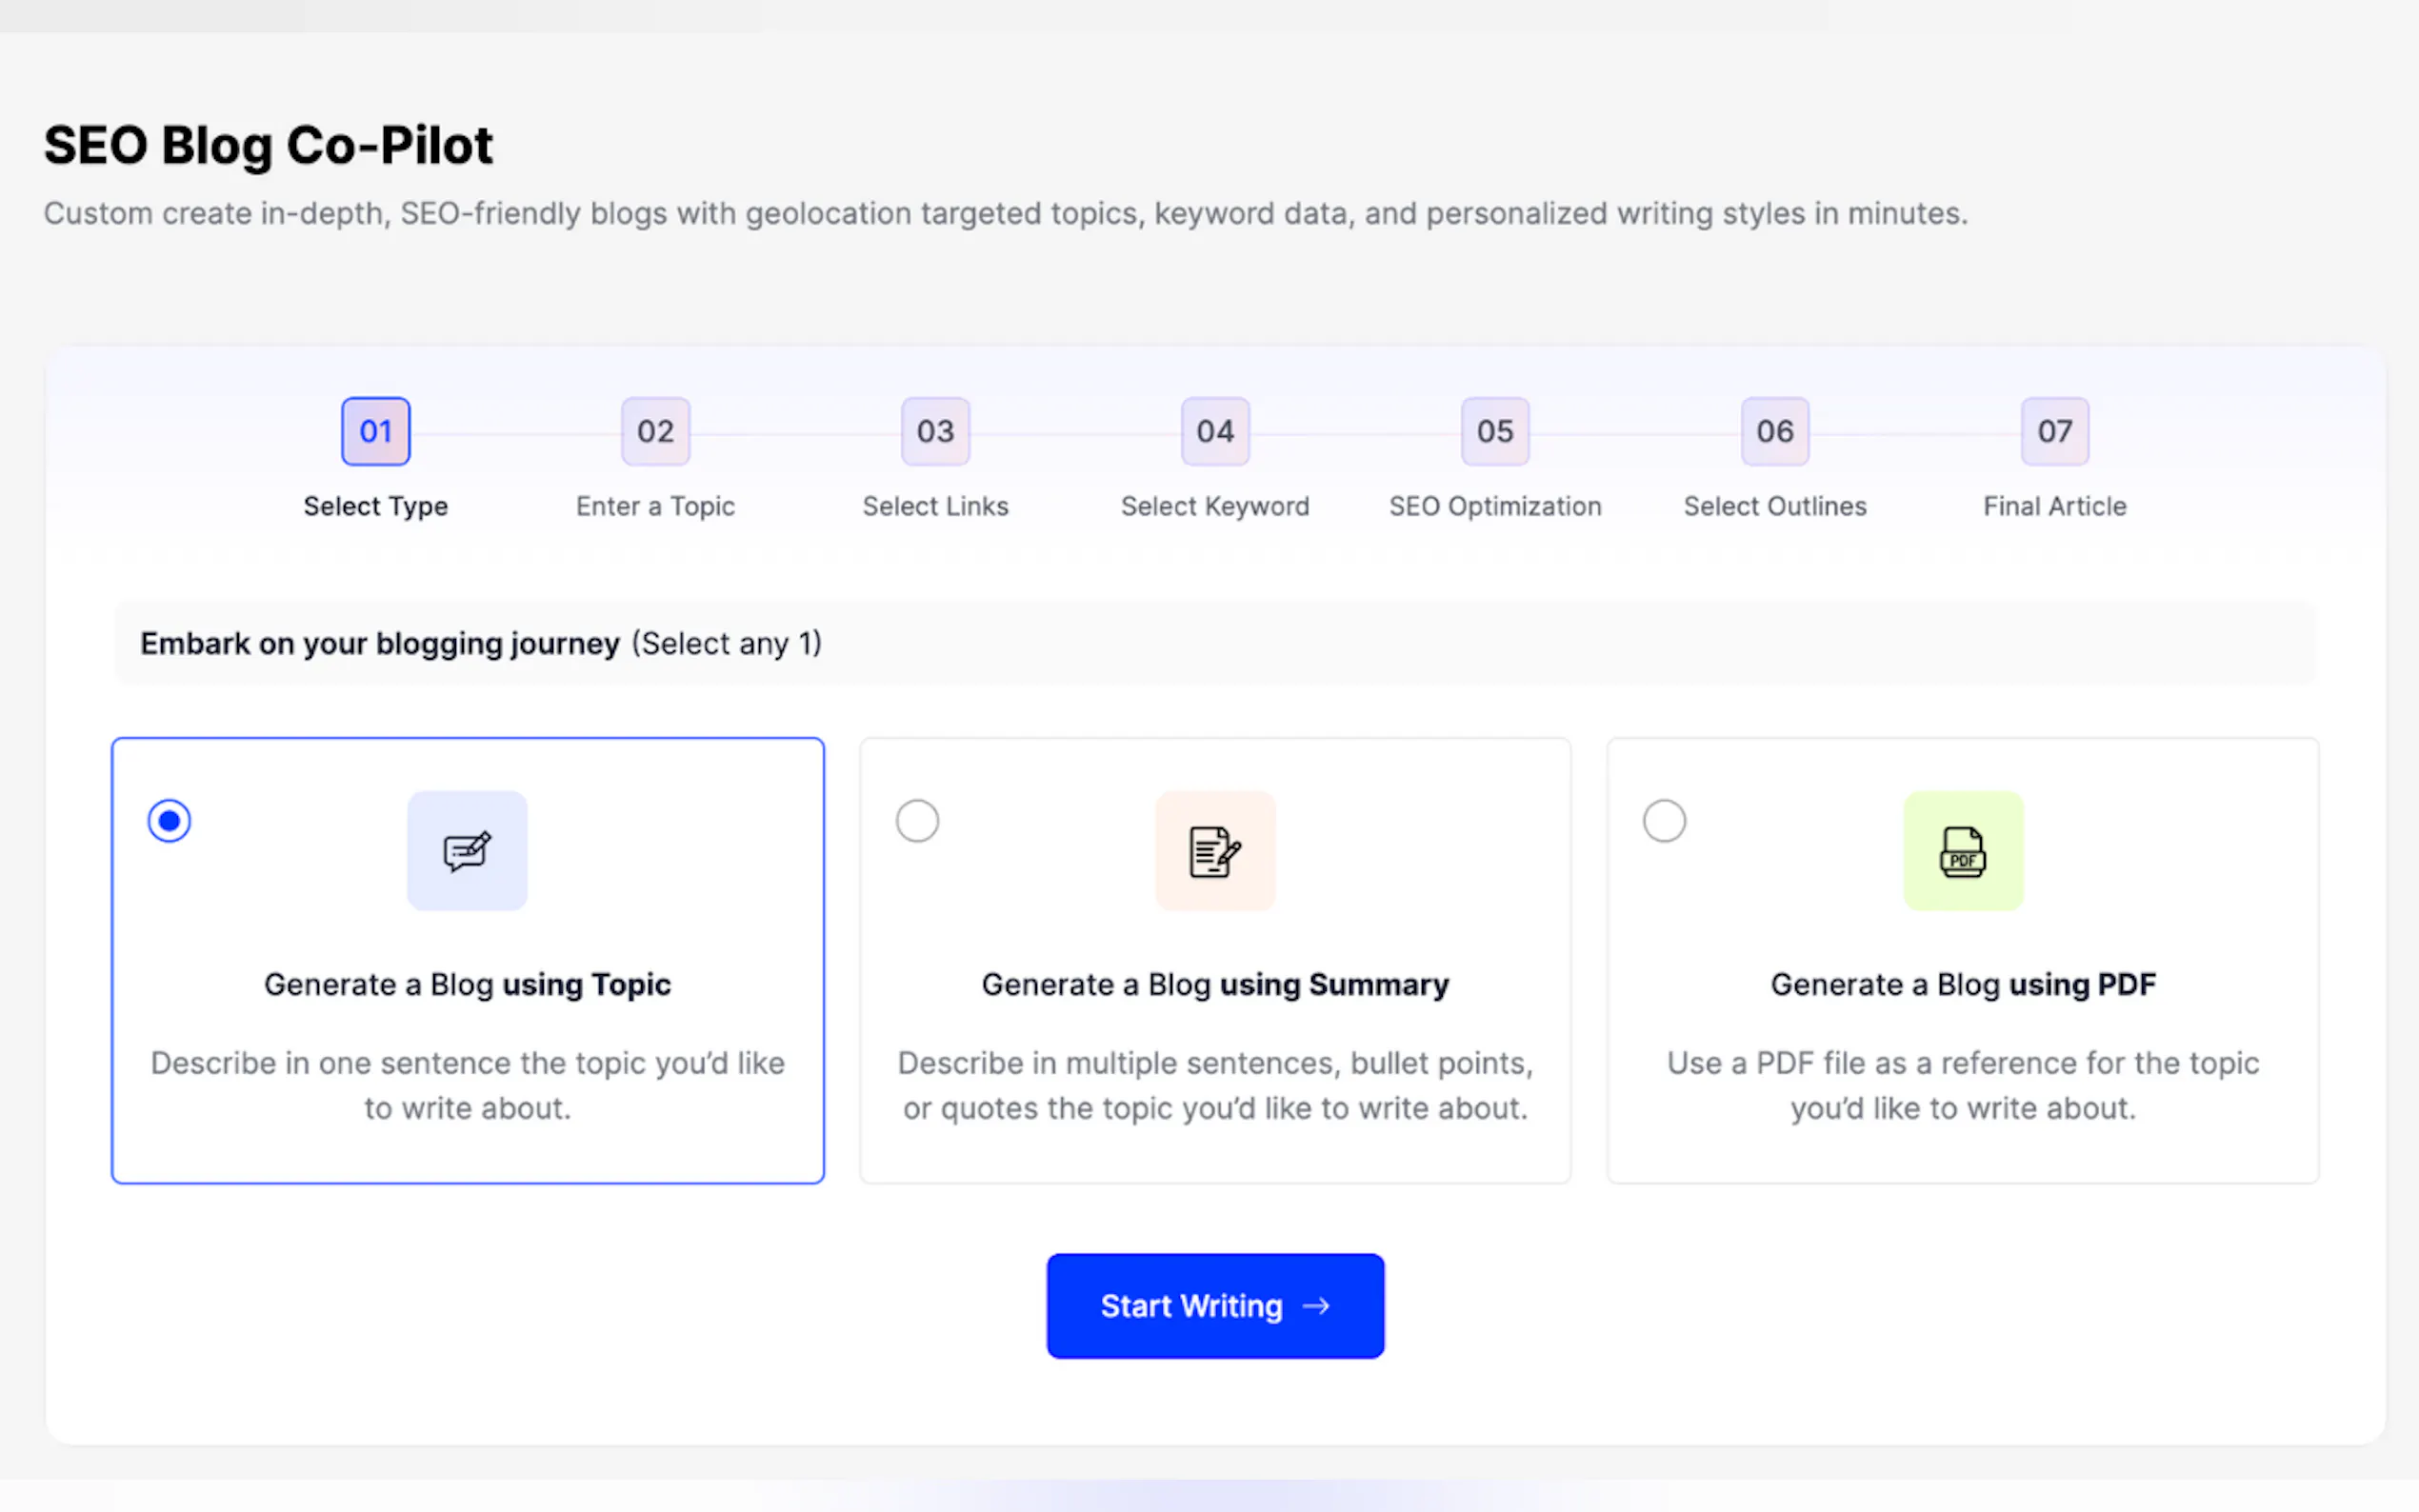Viewport: 2419px width, 1512px height.
Task: Go to step 06 Select Outlines
Action: [x=1775, y=432]
